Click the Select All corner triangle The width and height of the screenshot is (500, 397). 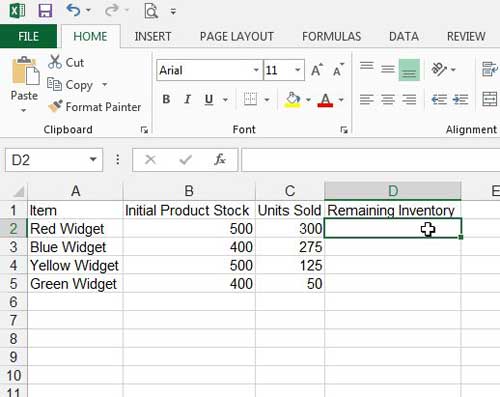pyautogui.click(x=18, y=191)
